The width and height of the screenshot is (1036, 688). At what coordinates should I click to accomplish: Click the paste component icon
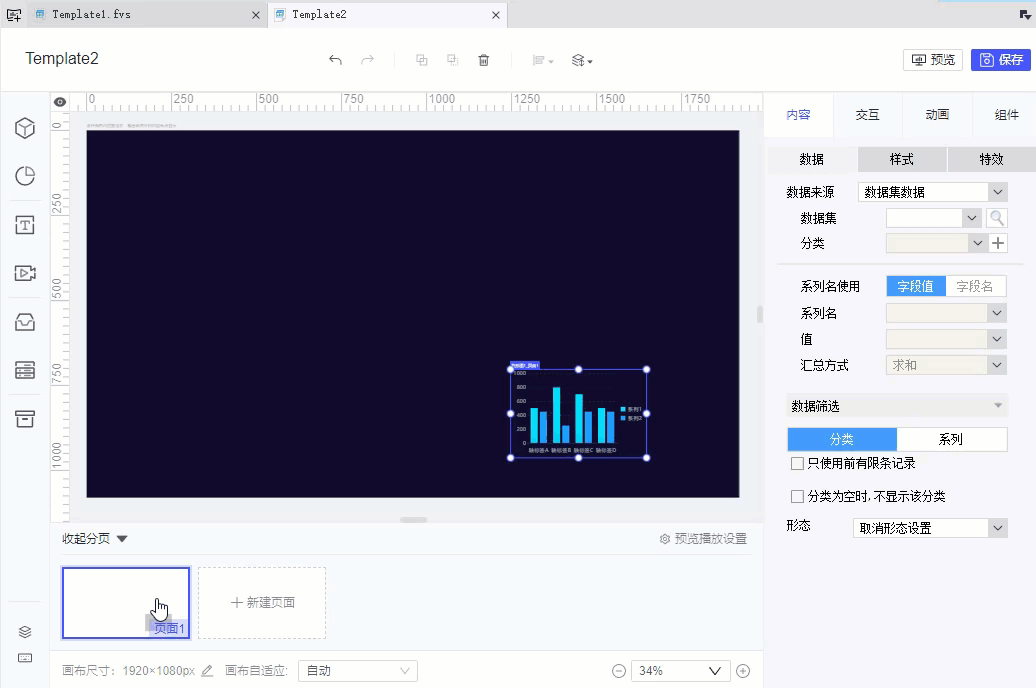(453, 60)
